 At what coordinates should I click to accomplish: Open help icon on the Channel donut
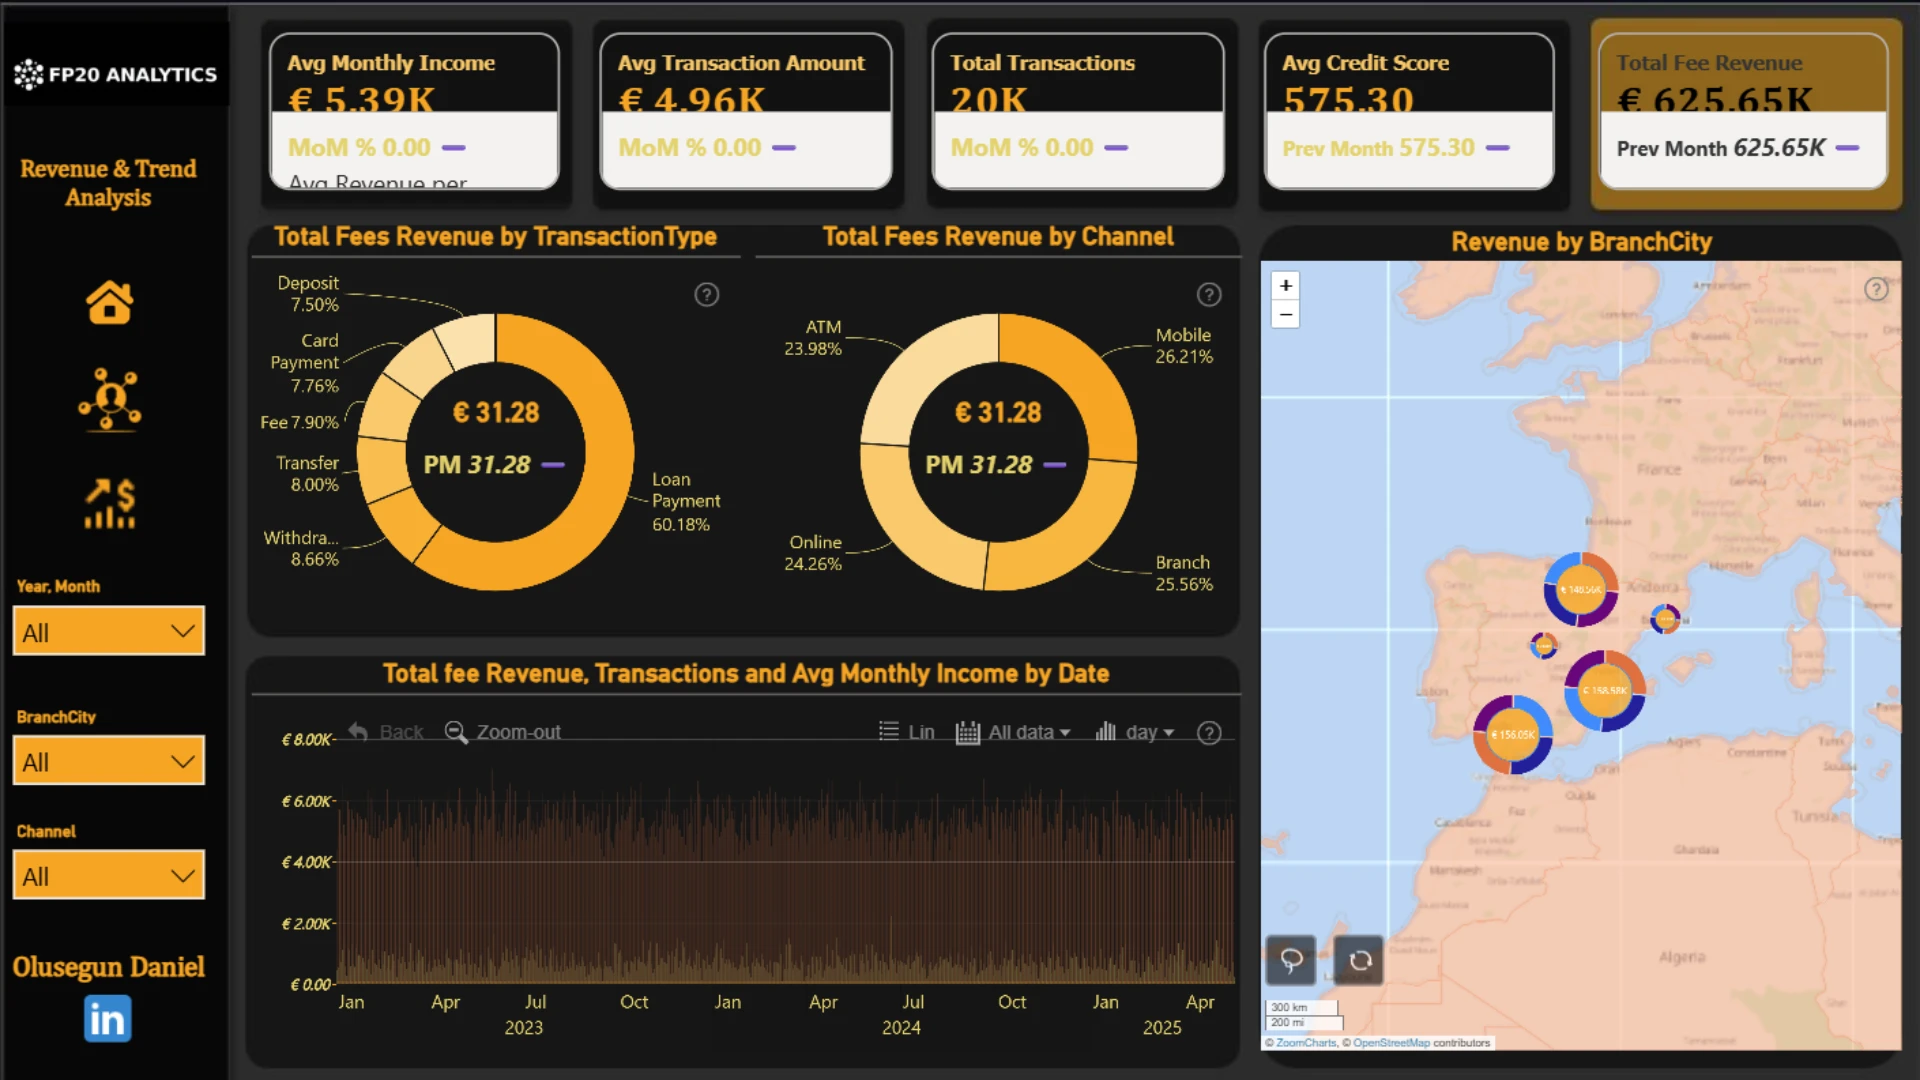1209,295
